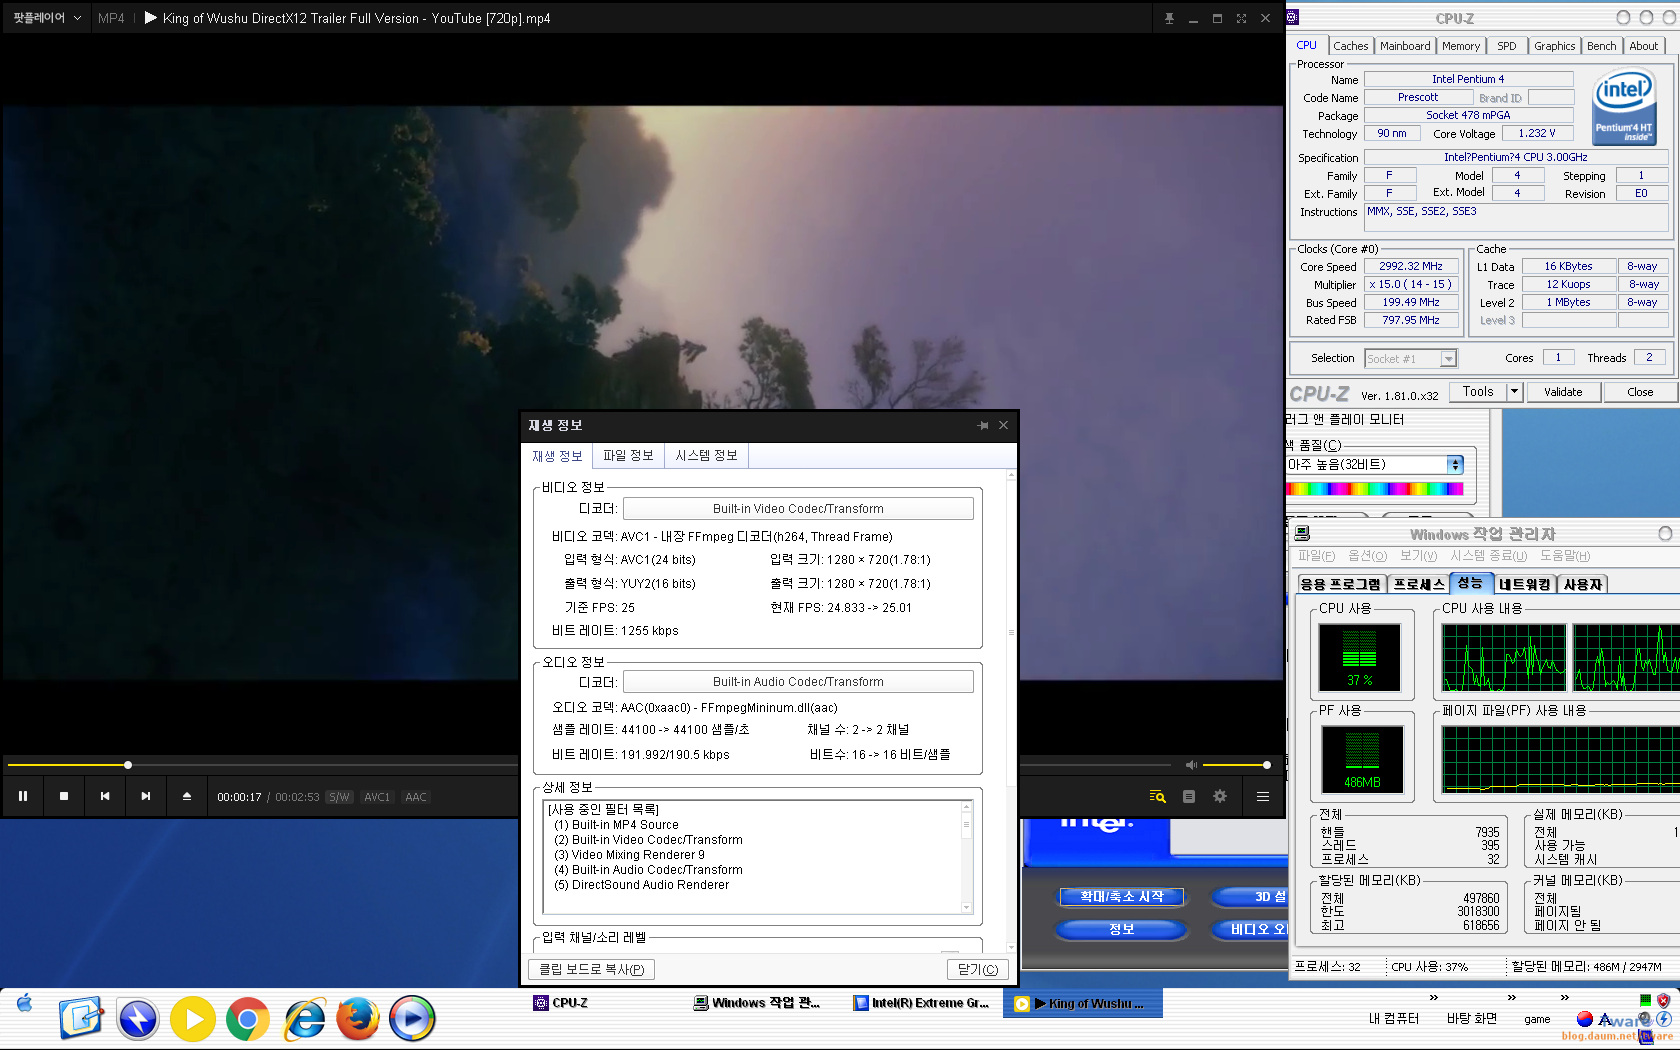This screenshot has height=1050, width=1680.
Task: Pin PotPlayer window always on top
Action: (x=1169, y=18)
